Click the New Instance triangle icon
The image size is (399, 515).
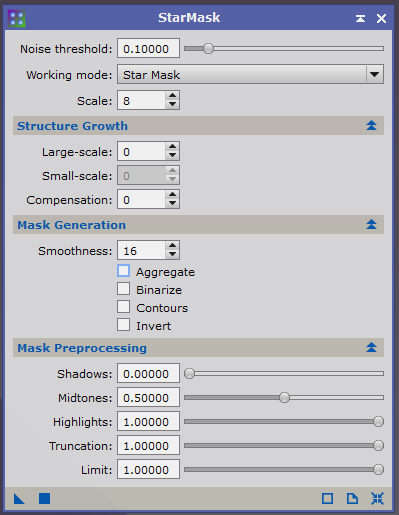coord(19,499)
